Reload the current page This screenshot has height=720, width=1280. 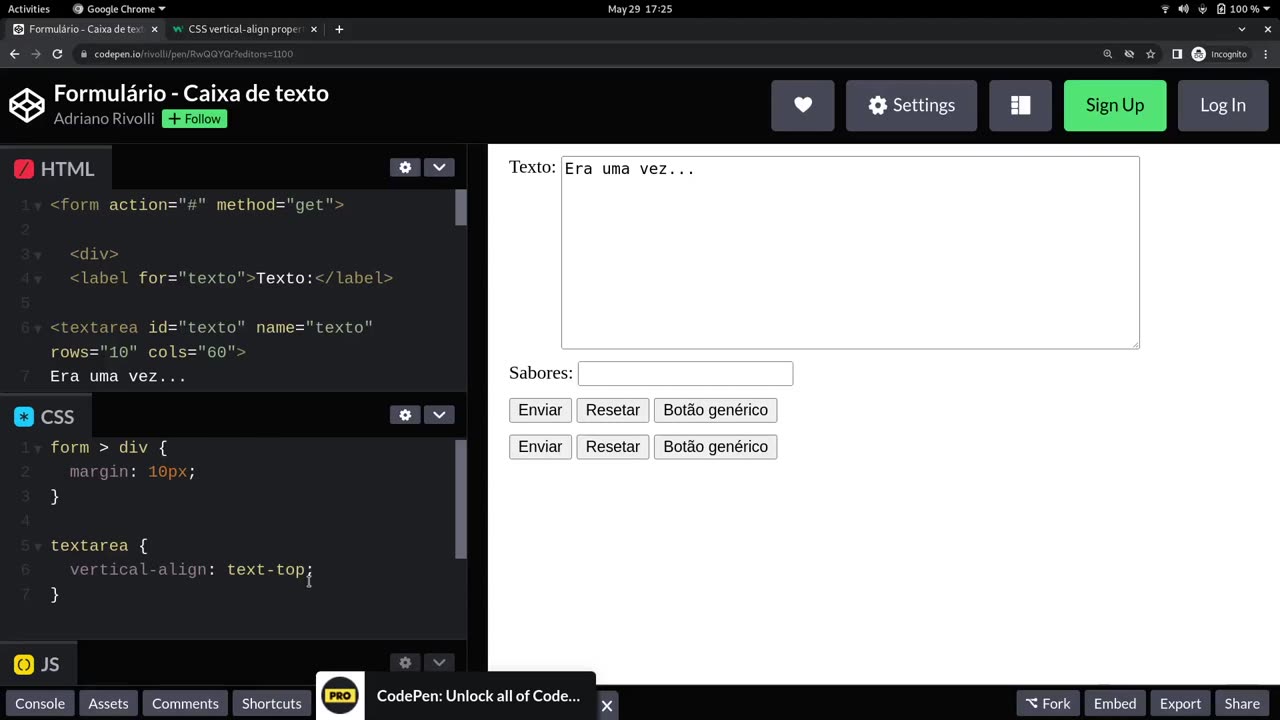tap(57, 54)
